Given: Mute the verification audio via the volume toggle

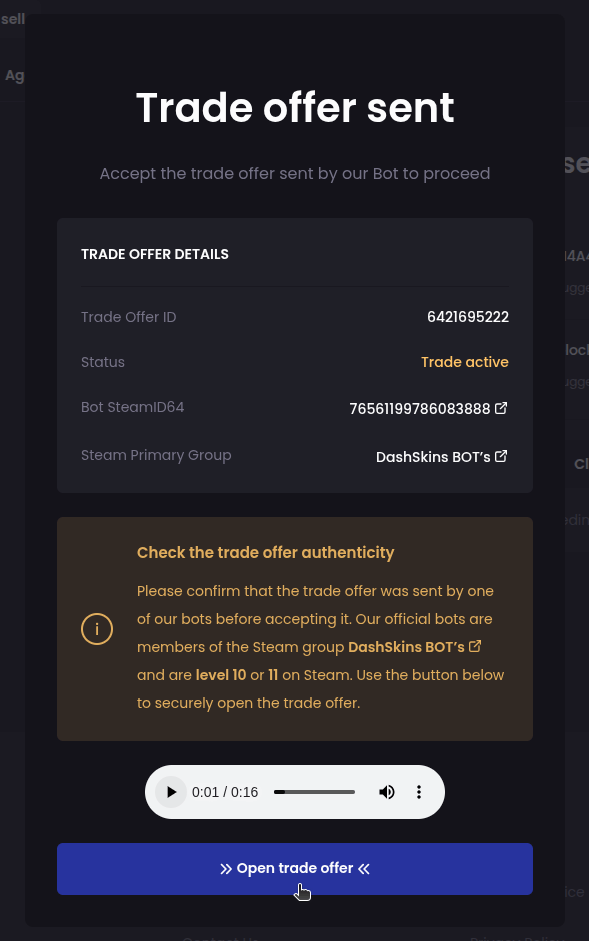Looking at the screenshot, I should (x=387, y=791).
